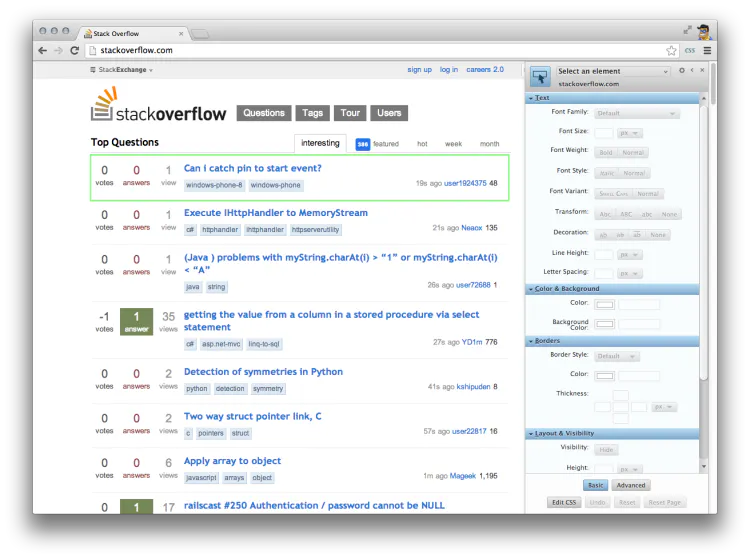Open the Questions nav item
Viewport: 750px width, 559px height.
264,113
